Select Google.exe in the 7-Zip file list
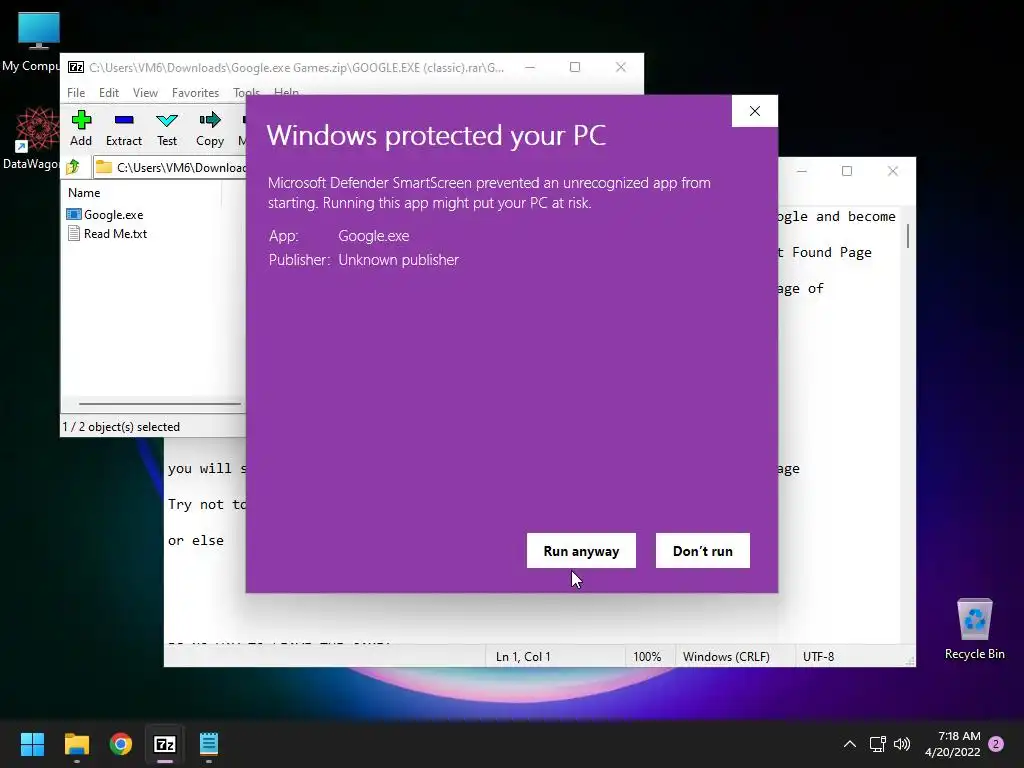The width and height of the screenshot is (1024, 768). [105, 214]
